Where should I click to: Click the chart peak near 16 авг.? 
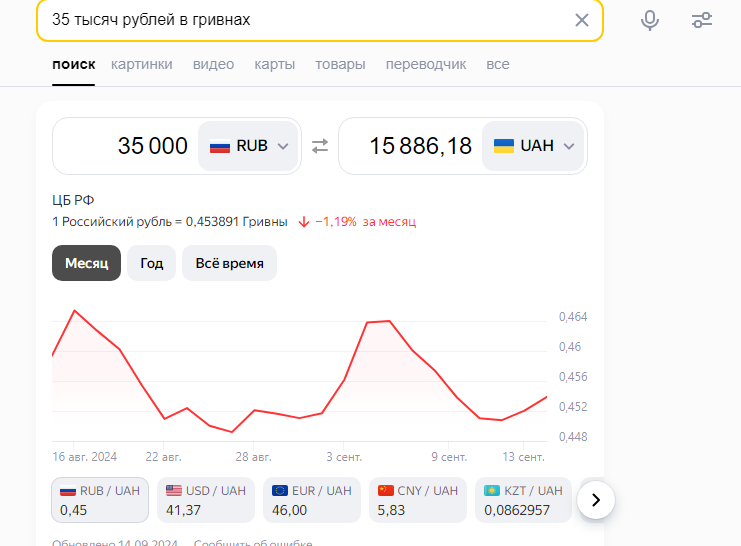click(75, 311)
